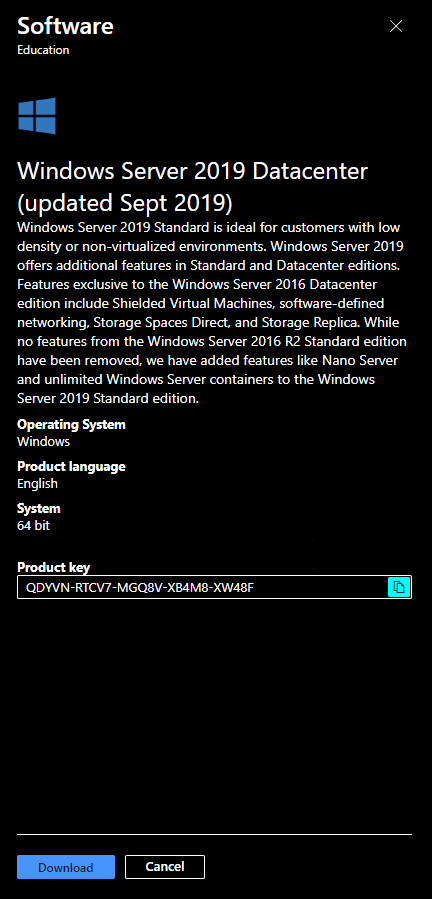
Task: Select the '64 bit' system value
Action: (33, 525)
